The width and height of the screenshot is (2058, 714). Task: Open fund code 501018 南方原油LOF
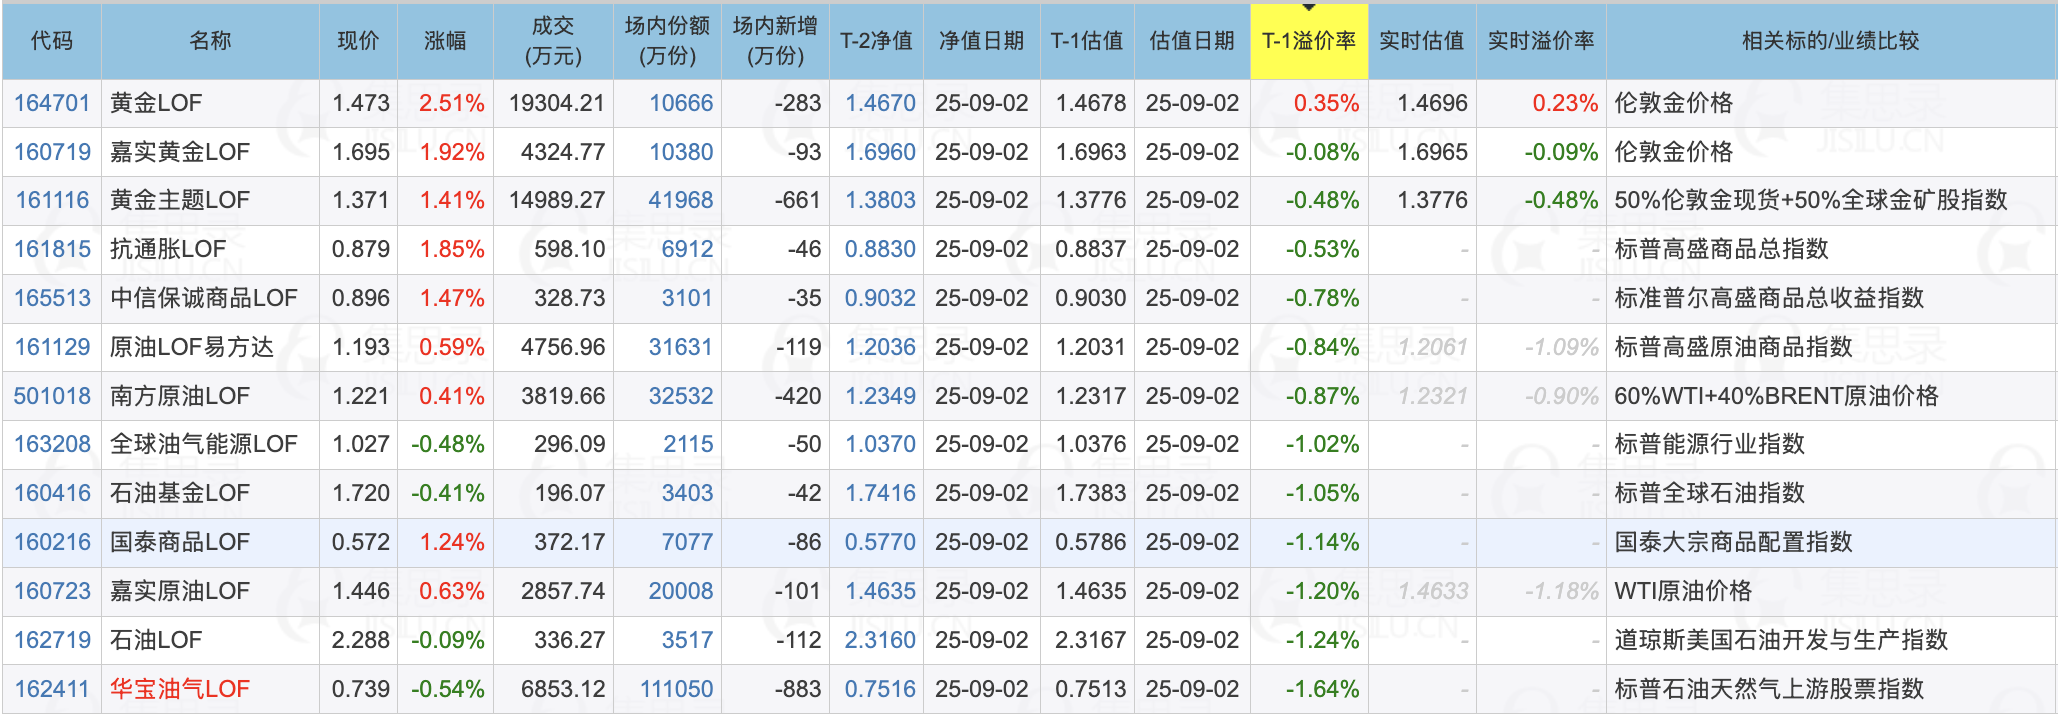(52, 396)
